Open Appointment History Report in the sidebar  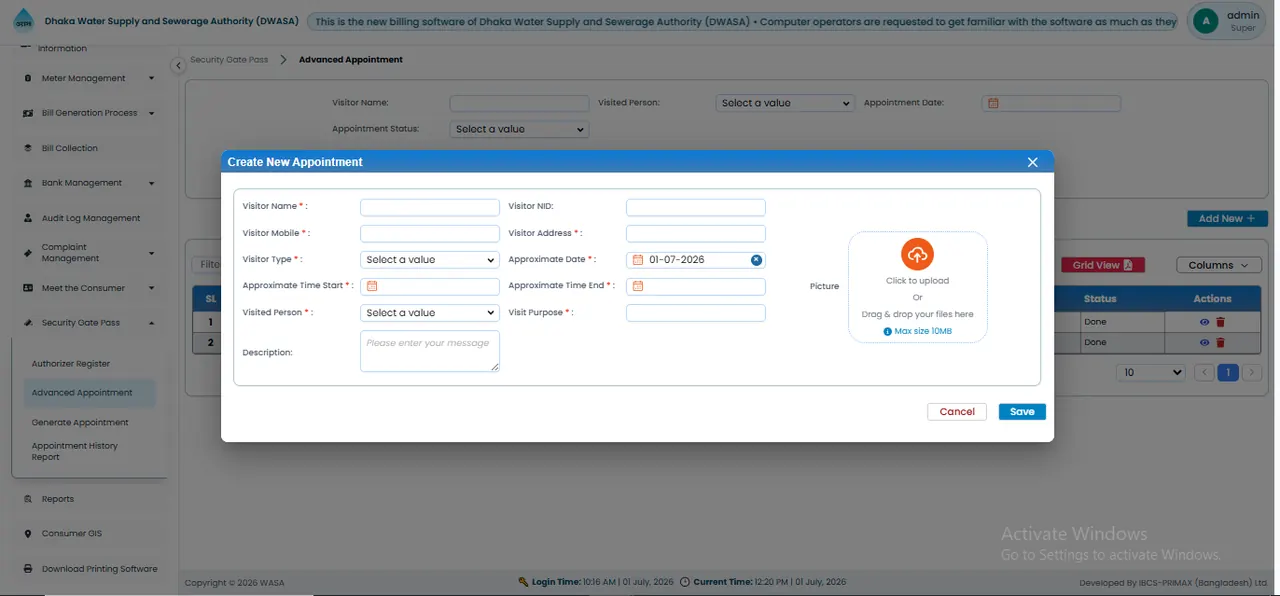[x=75, y=452]
